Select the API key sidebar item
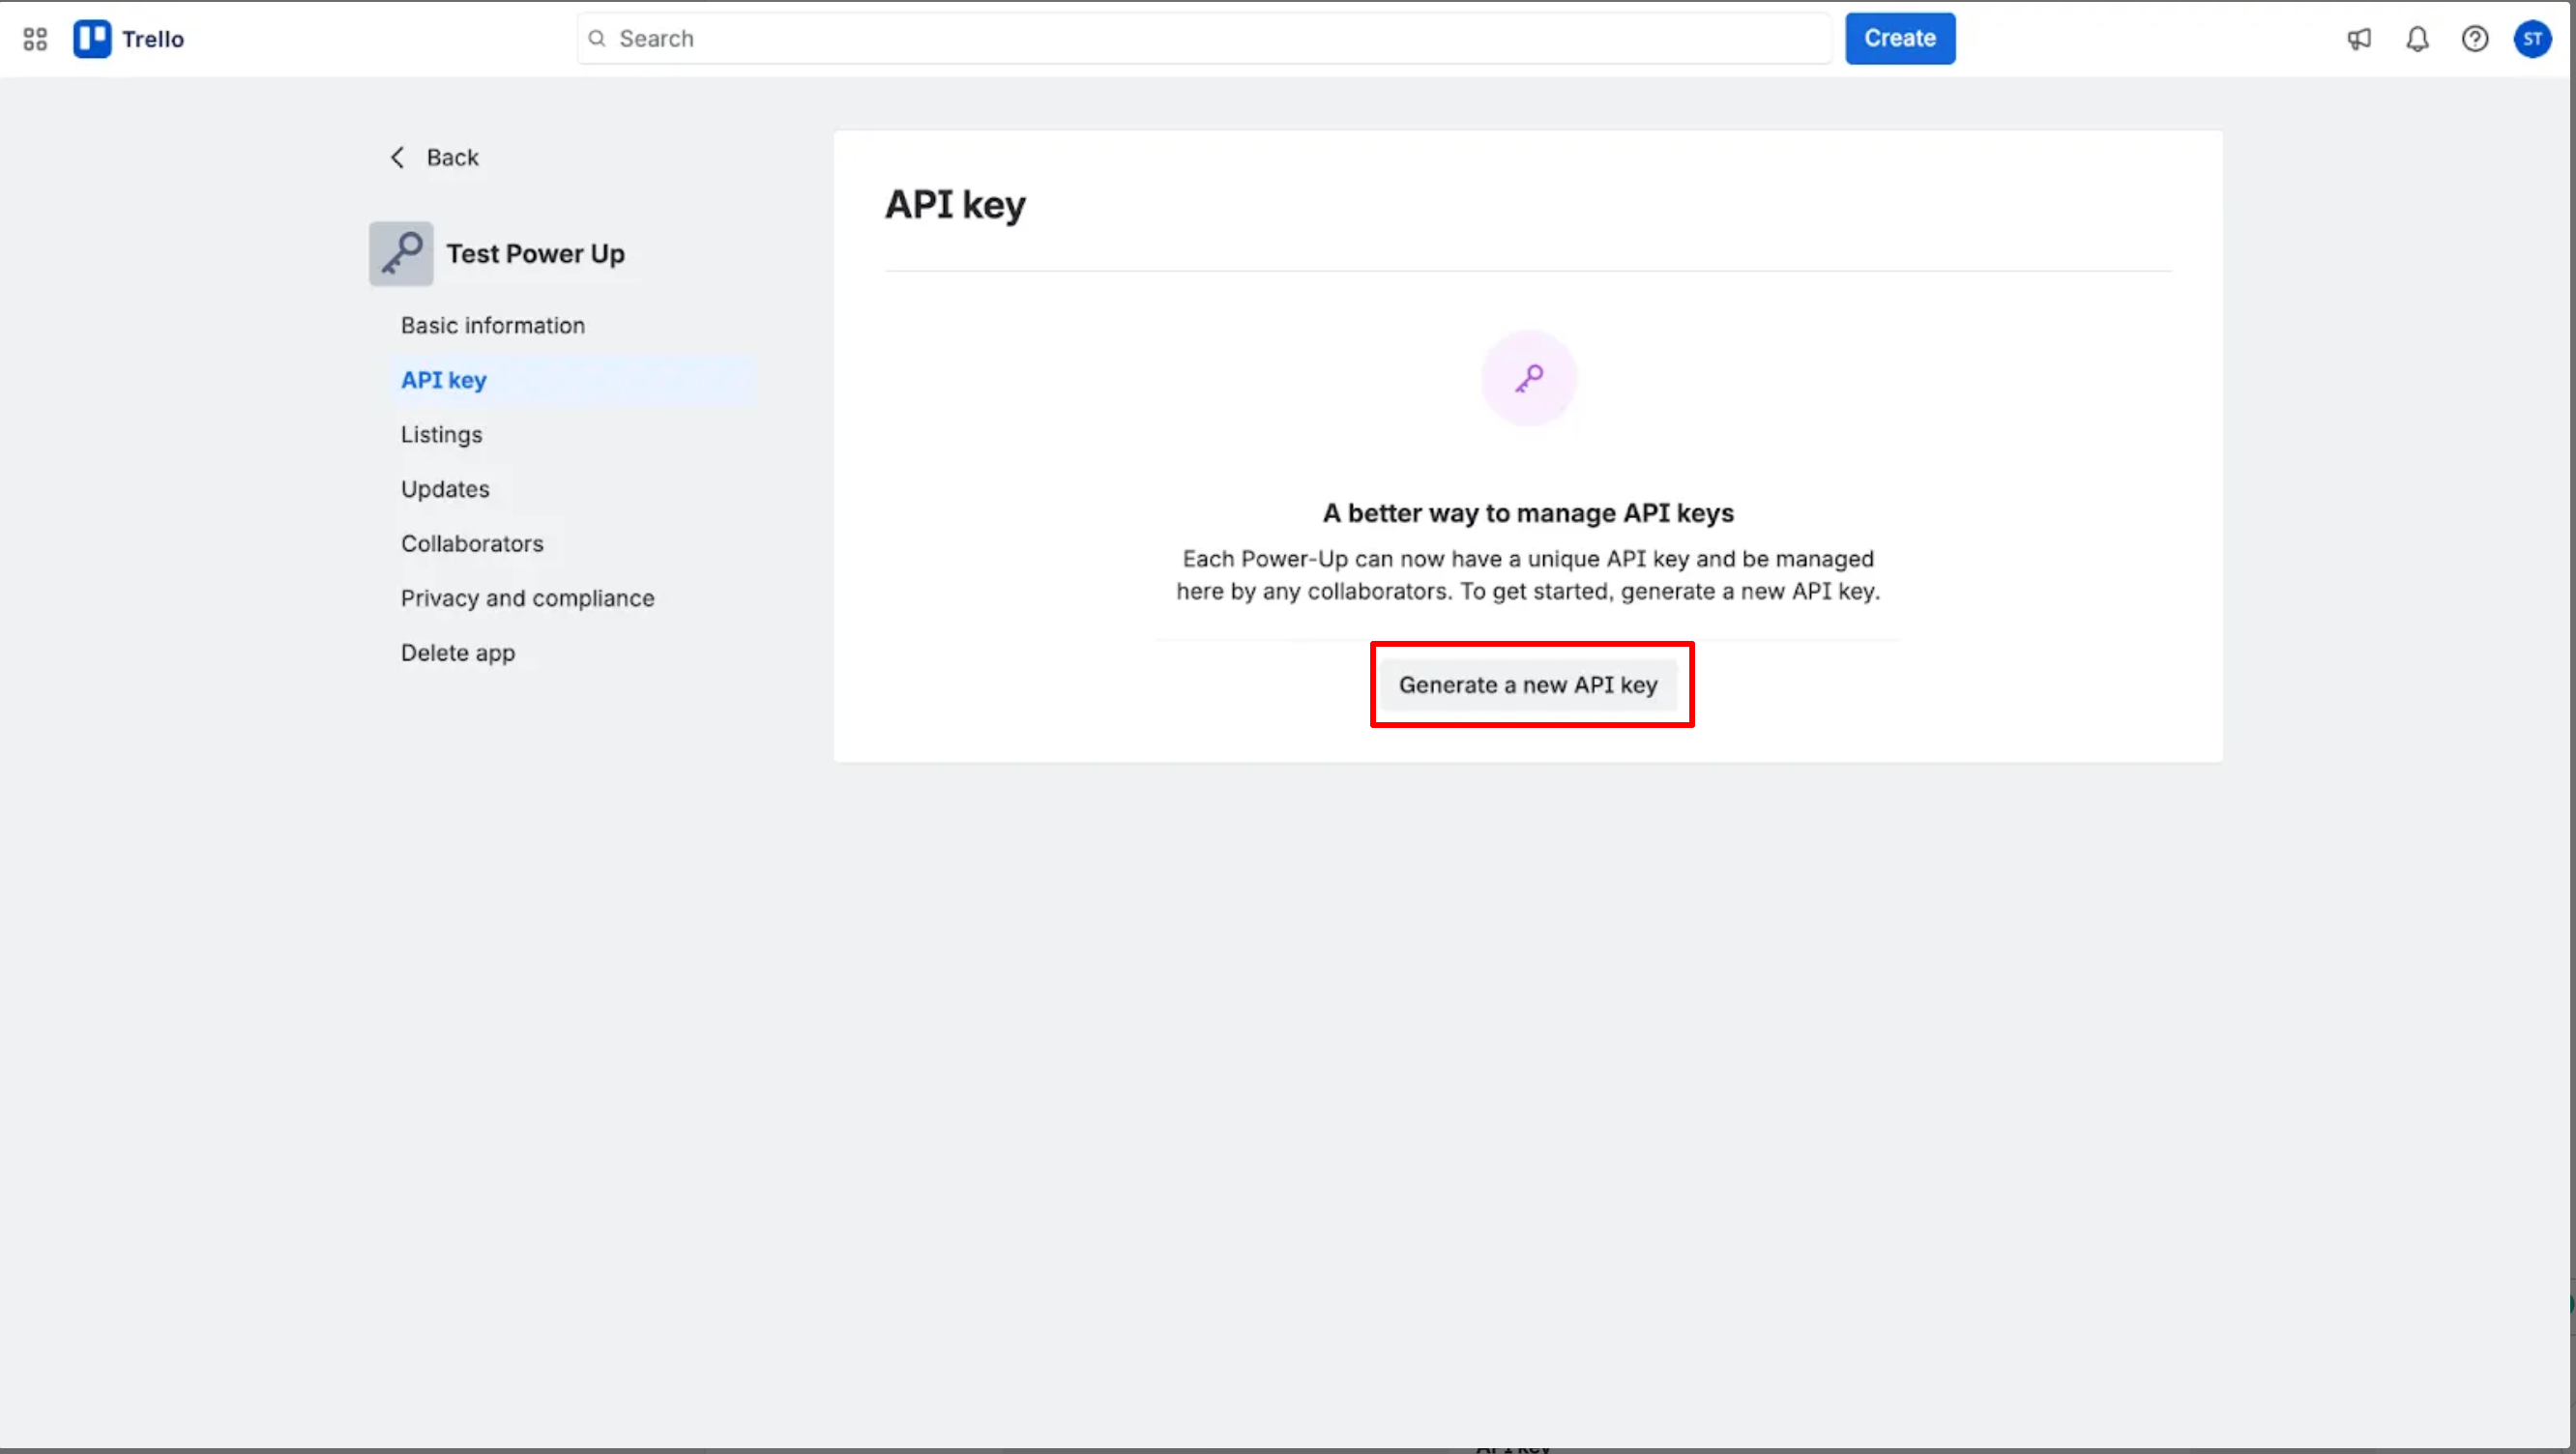2576x1454 pixels. 444,380
